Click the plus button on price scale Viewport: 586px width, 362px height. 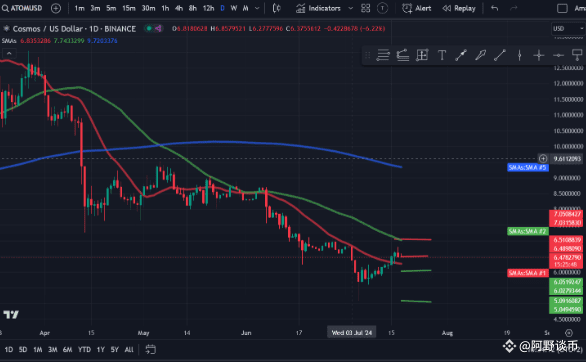pos(543,158)
